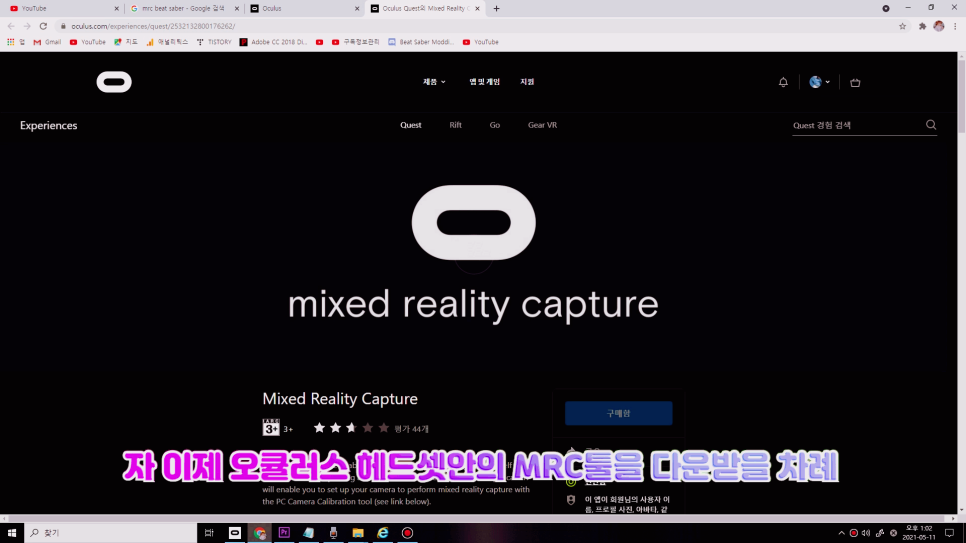Click the page horizontal scrollbar
Screen dimensions: 966x543
point(479,518)
